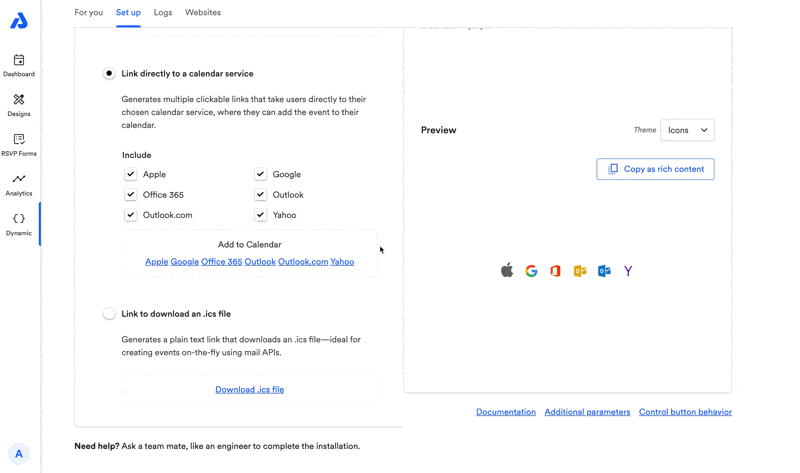800x473 pixels.
Task: Open the Analytics sidebar icon
Action: coord(19,179)
